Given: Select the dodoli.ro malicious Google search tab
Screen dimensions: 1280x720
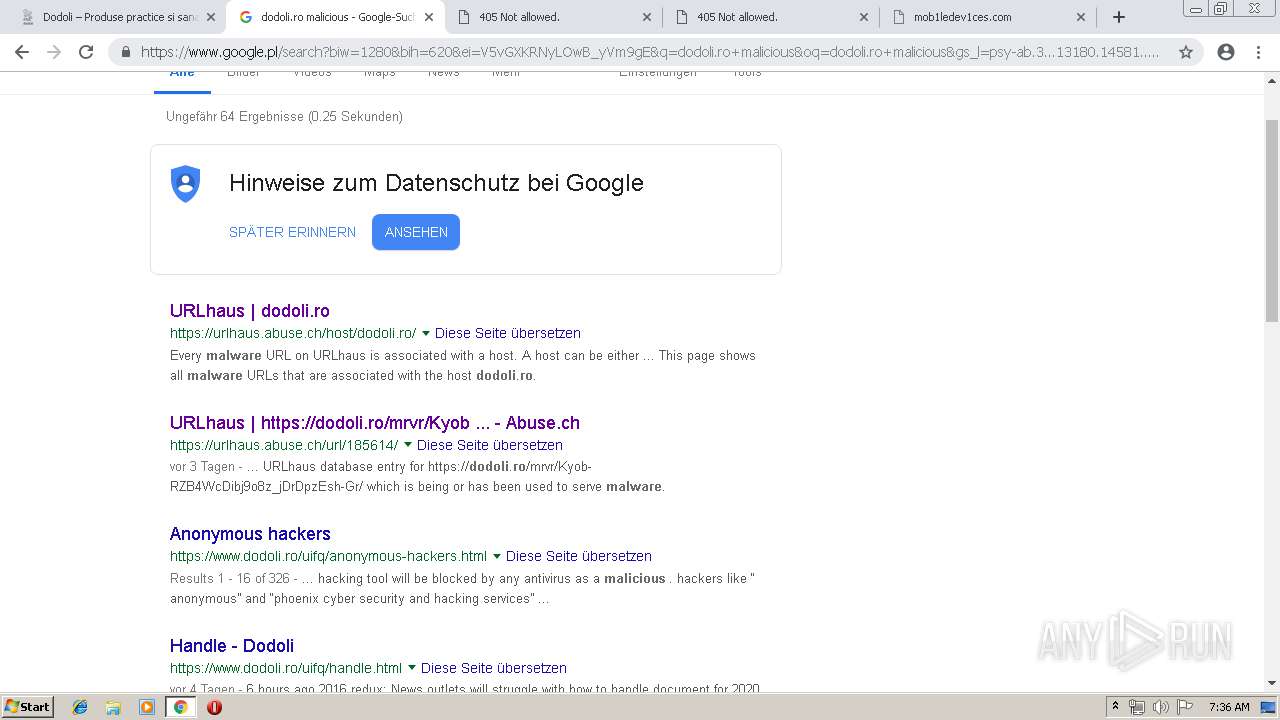Looking at the screenshot, I should click(335, 17).
